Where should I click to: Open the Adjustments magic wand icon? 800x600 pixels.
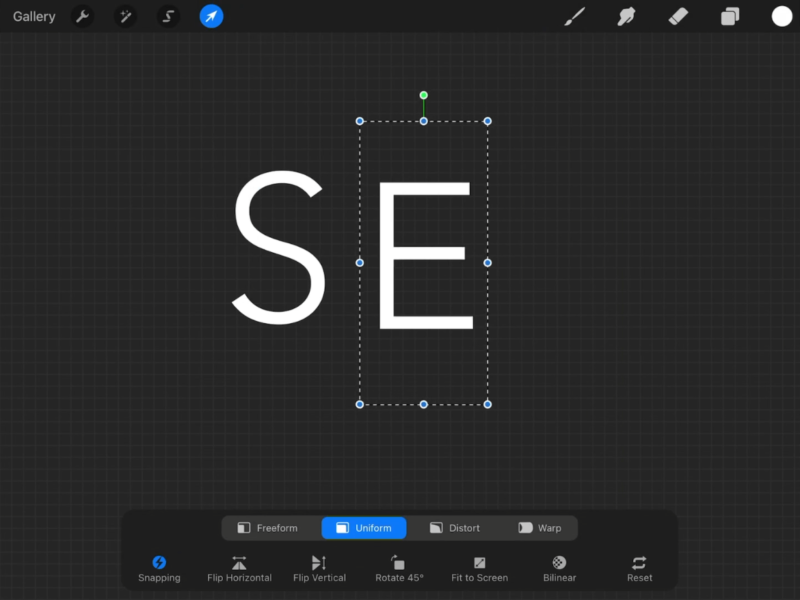coord(125,16)
